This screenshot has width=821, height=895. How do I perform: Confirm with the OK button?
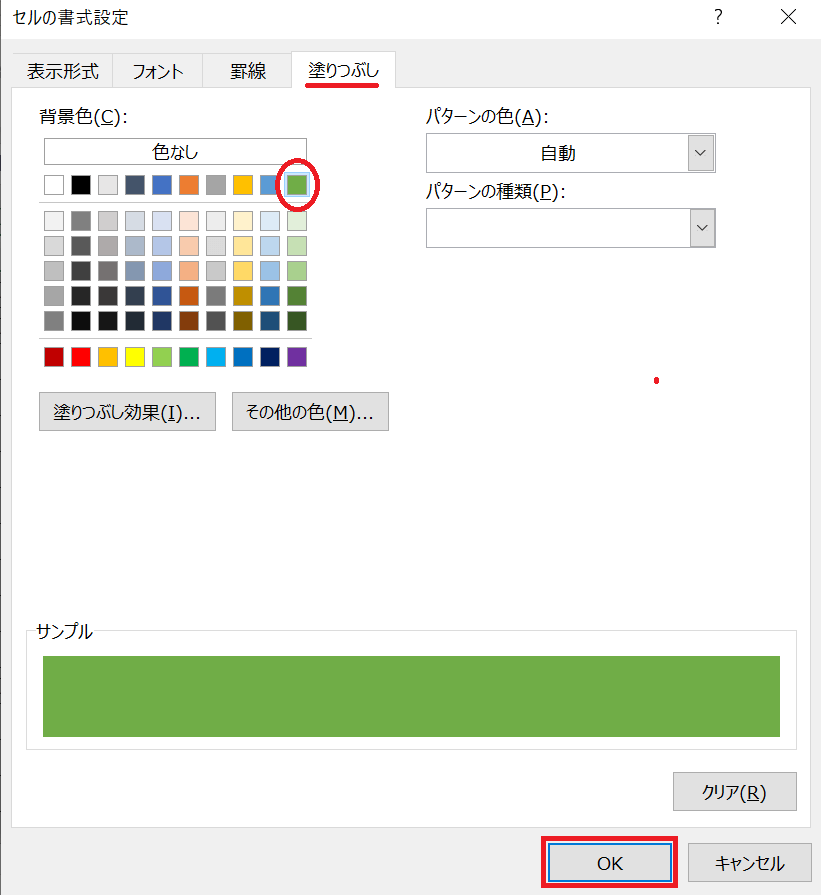point(610,863)
